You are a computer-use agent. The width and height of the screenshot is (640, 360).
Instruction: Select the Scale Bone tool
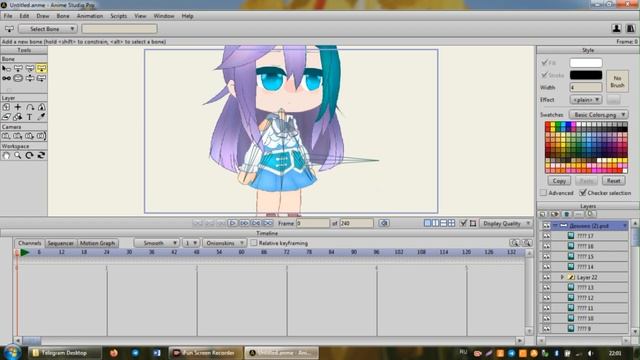click(30, 68)
